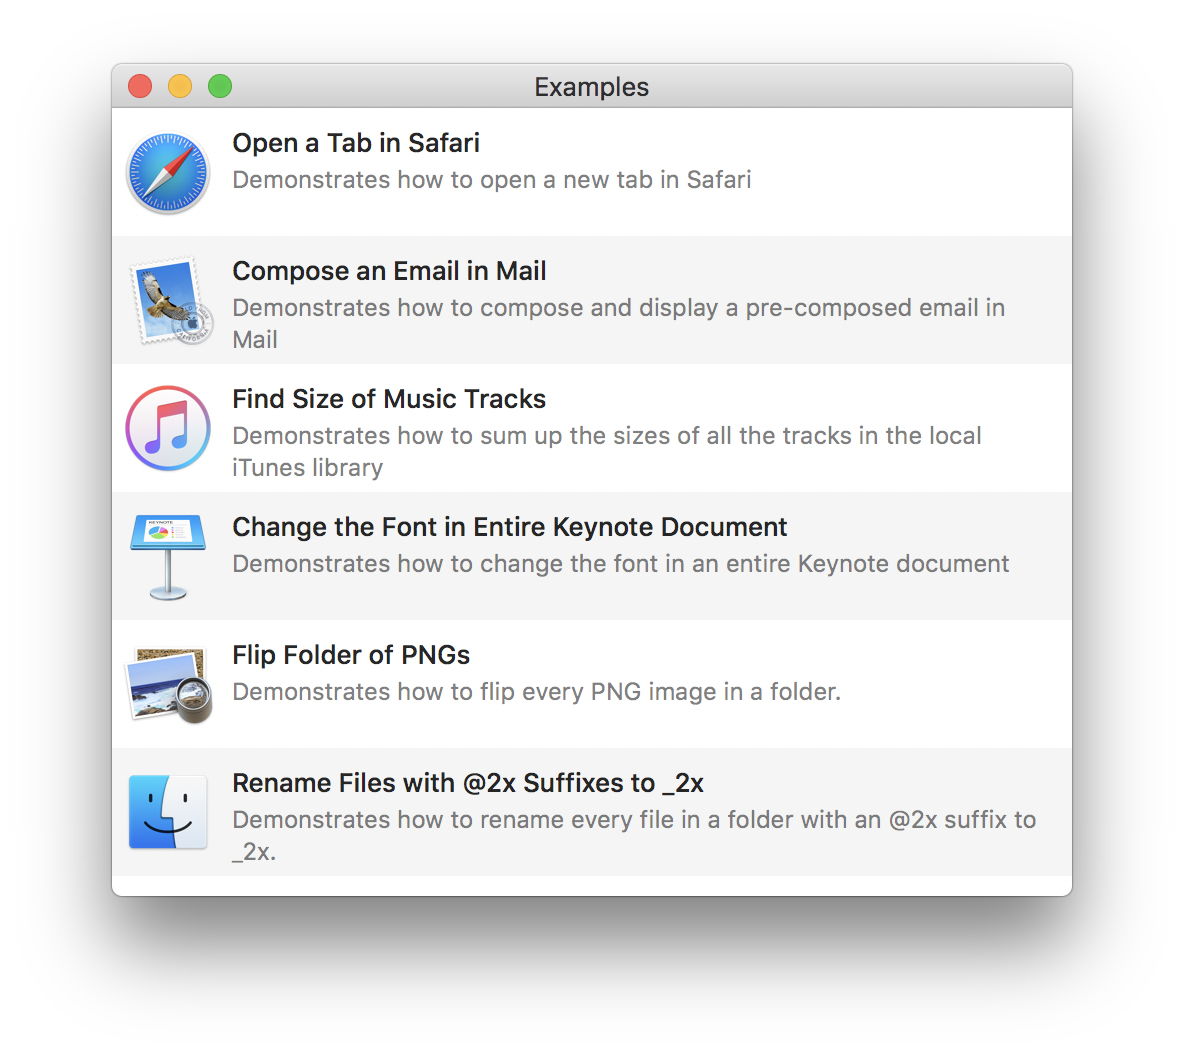The width and height of the screenshot is (1184, 1056).
Task: Click the "Examples" window title text
Action: (x=591, y=87)
